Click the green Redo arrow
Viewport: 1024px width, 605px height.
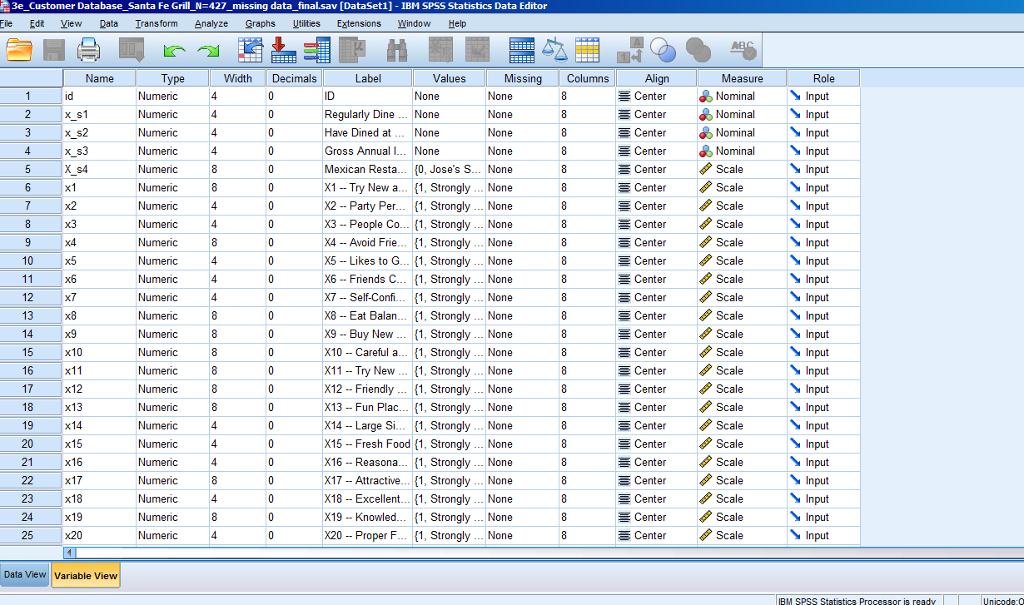click(208, 51)
